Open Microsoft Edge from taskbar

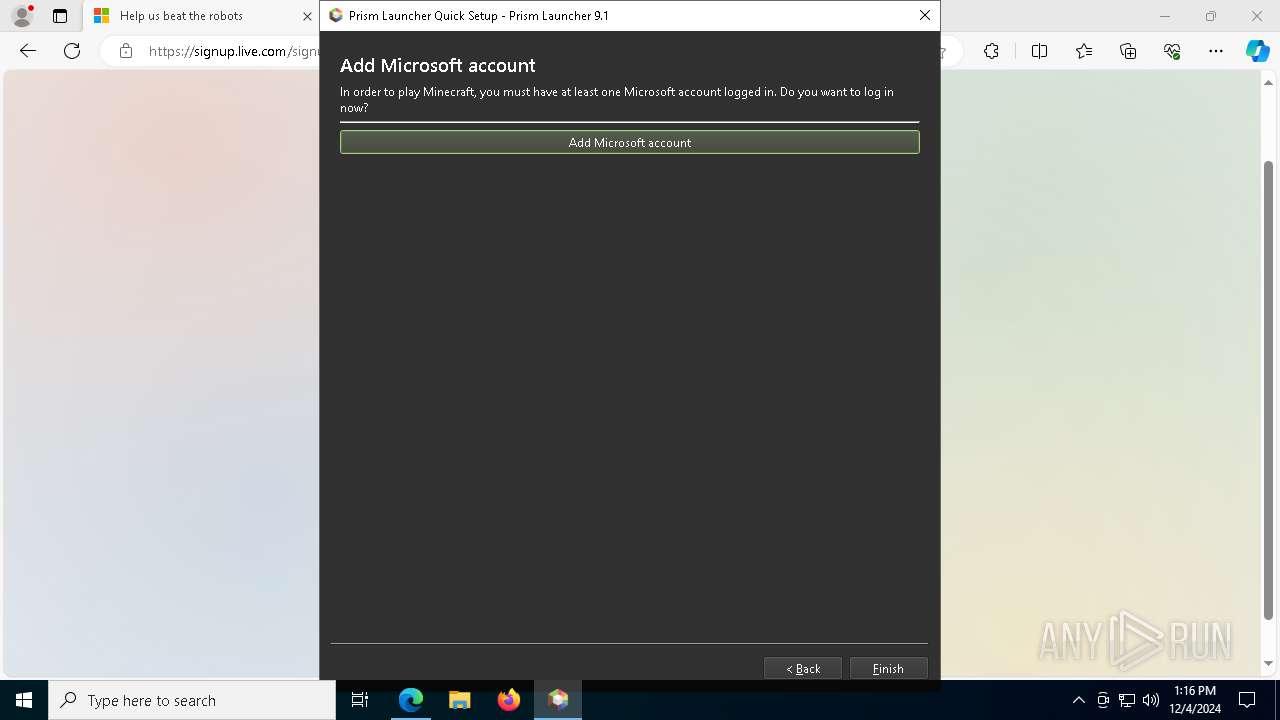(x=411, y=700)
